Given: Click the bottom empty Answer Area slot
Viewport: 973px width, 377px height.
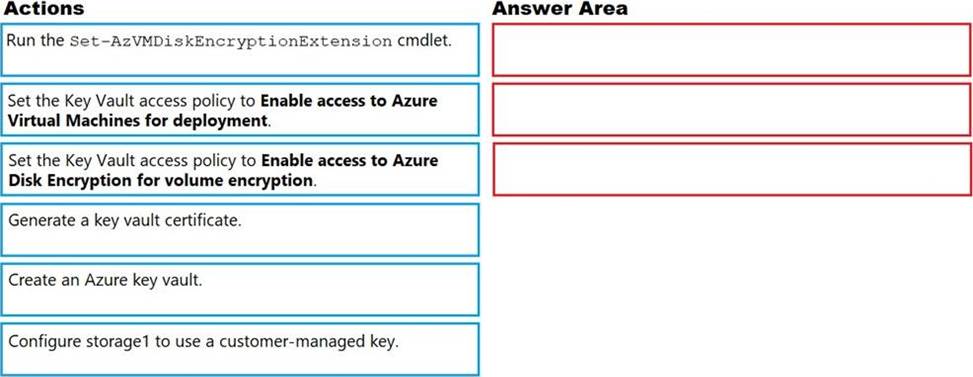Looking at the screenshot, I should [732, 169].
